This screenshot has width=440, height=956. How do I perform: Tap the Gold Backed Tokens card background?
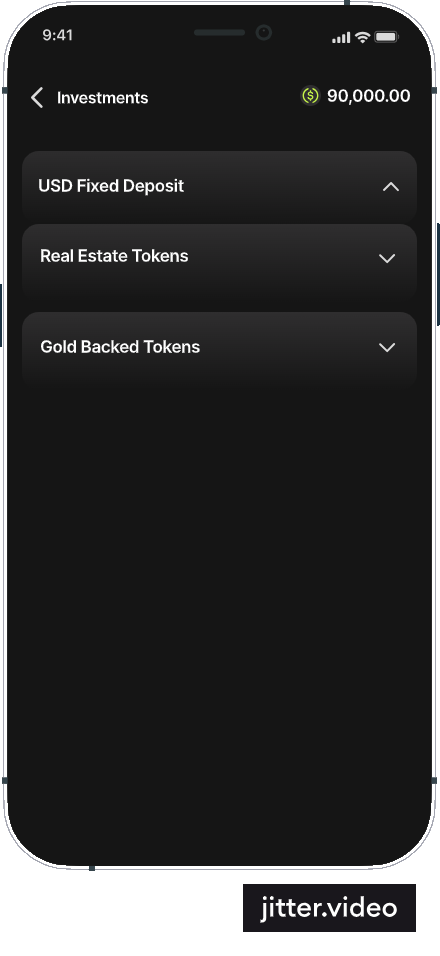(219, 348)
